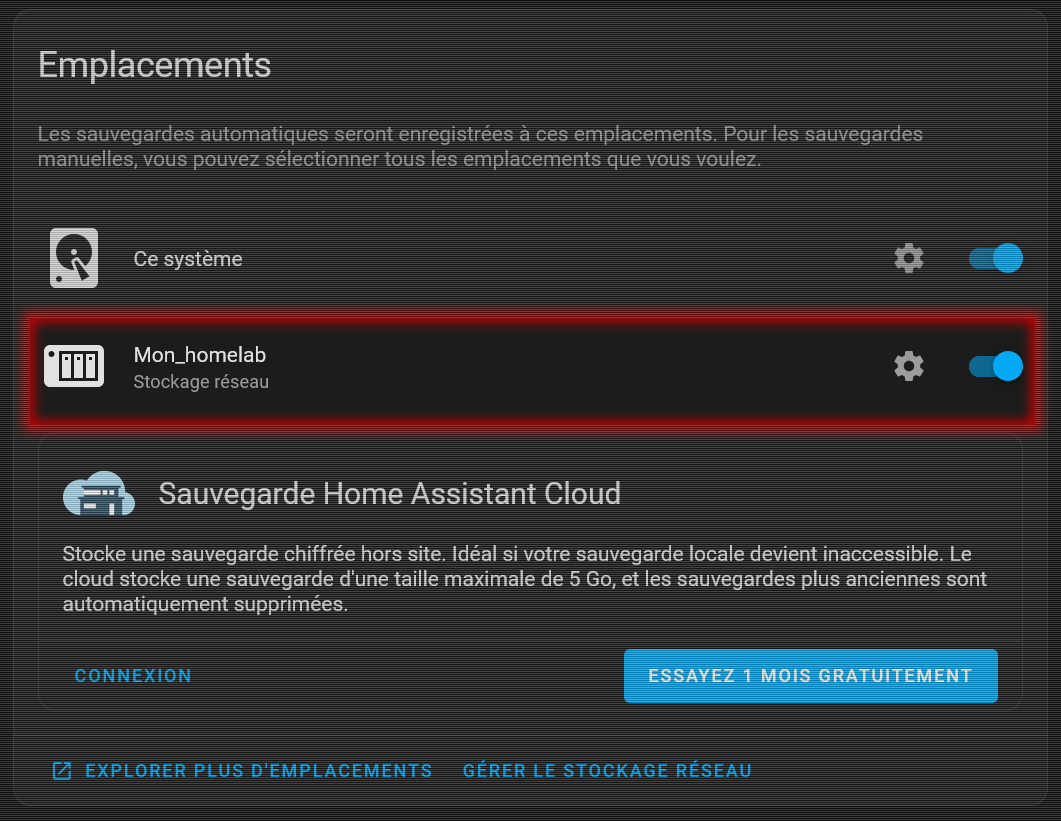The image size is (1061, 821).
Task: Open Mon_homelab settings gear
Action: coord(908,366)
